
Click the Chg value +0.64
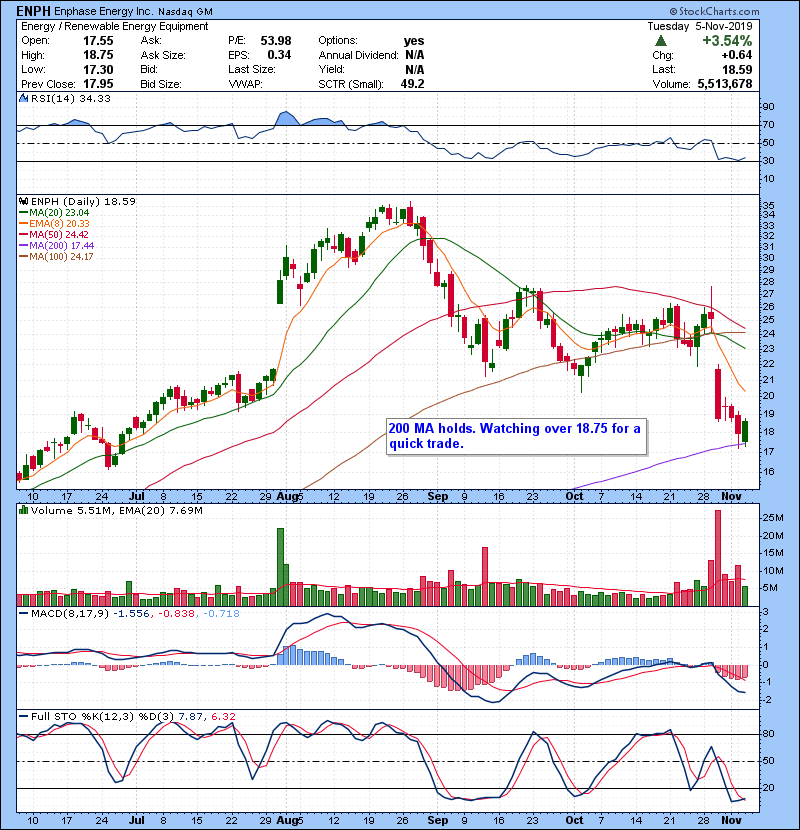[x=736, y=55]
